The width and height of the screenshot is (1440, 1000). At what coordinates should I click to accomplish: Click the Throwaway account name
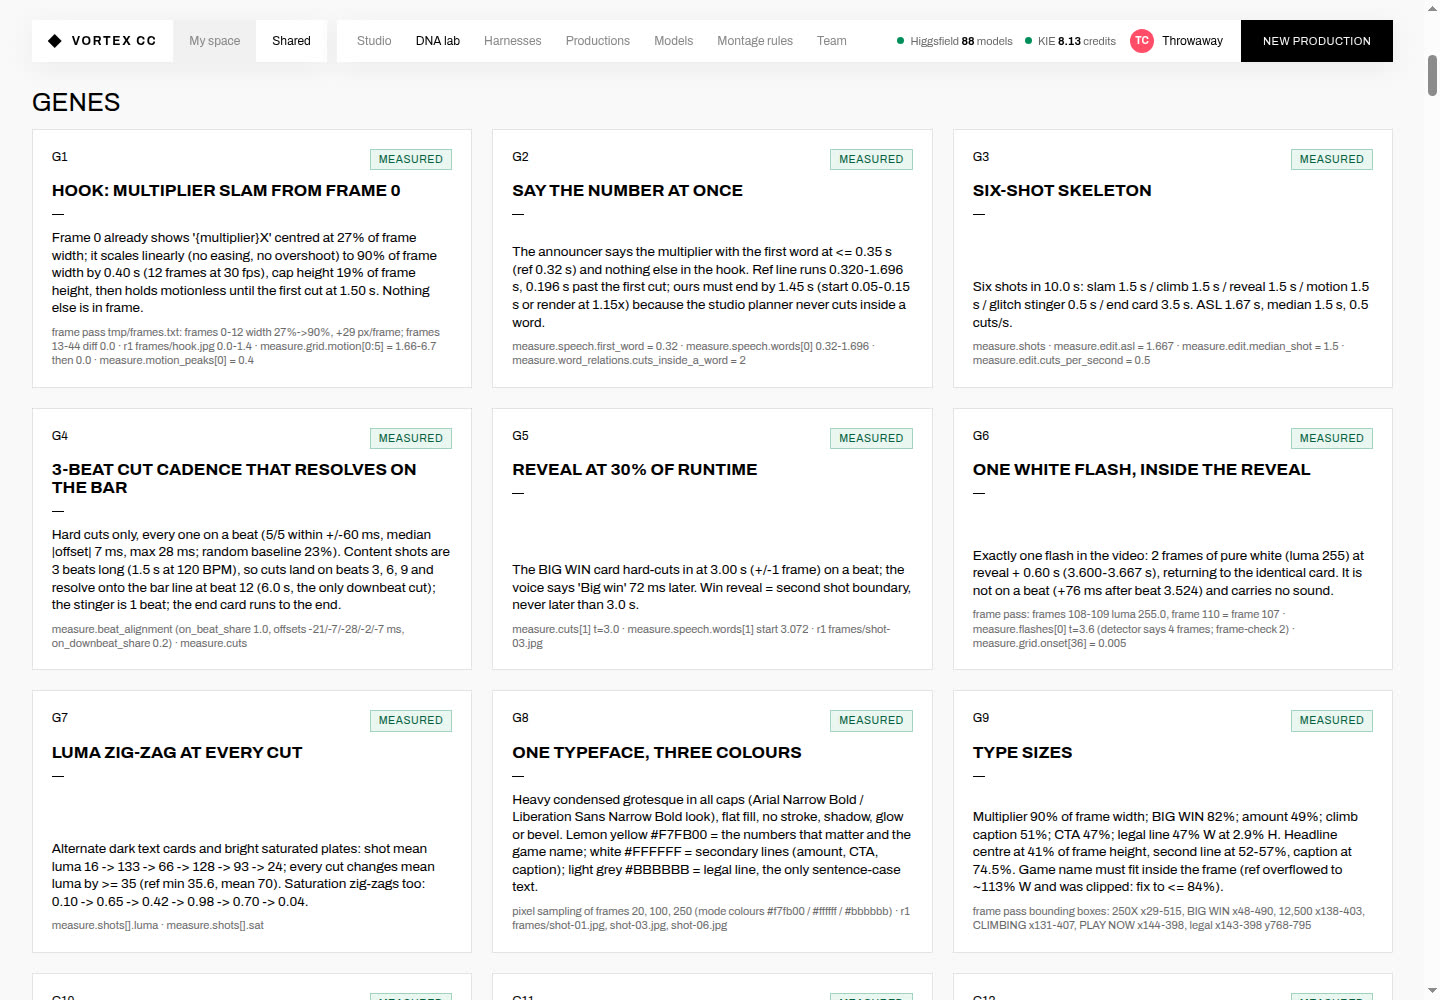(1192, 41)
